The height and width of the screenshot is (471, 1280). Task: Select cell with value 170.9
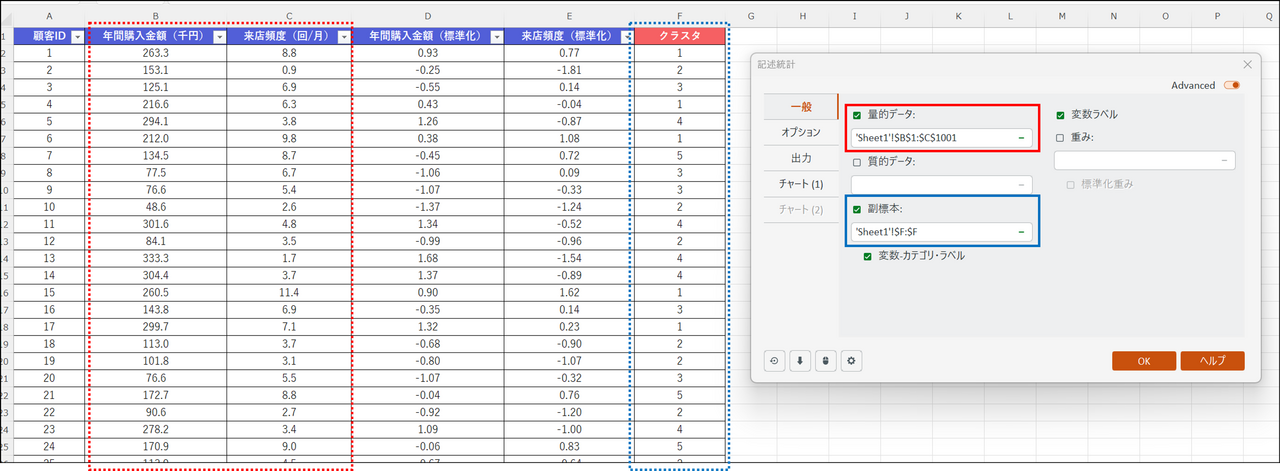156,446
